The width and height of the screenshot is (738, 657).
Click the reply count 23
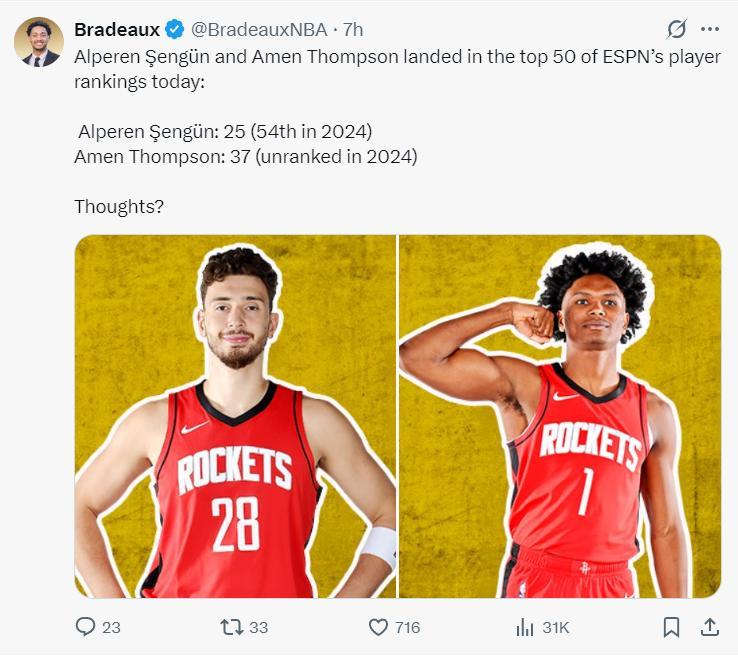pos(111,628)
